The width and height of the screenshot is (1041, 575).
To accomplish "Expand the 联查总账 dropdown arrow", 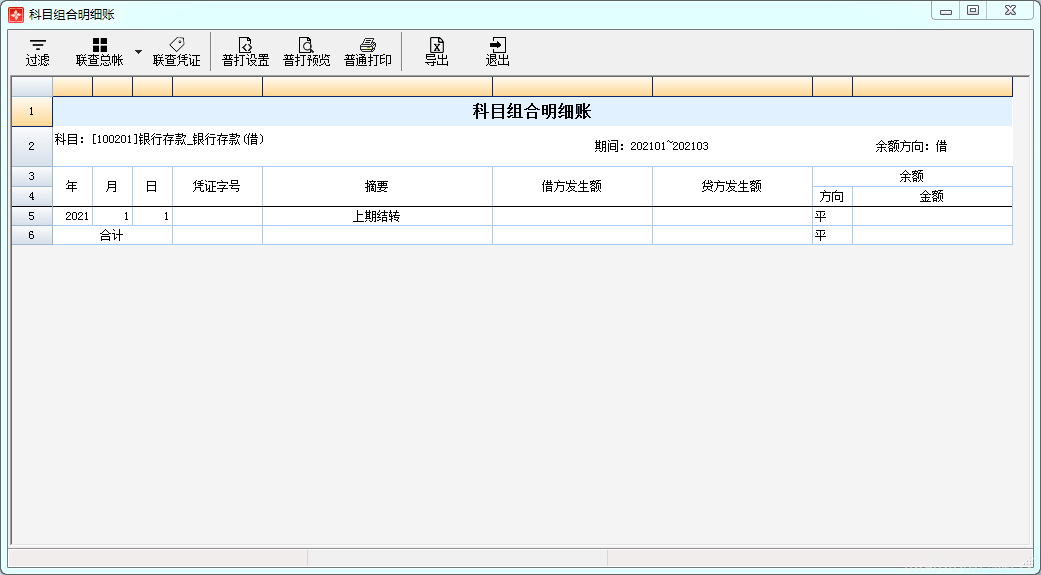I will [138, 51].
